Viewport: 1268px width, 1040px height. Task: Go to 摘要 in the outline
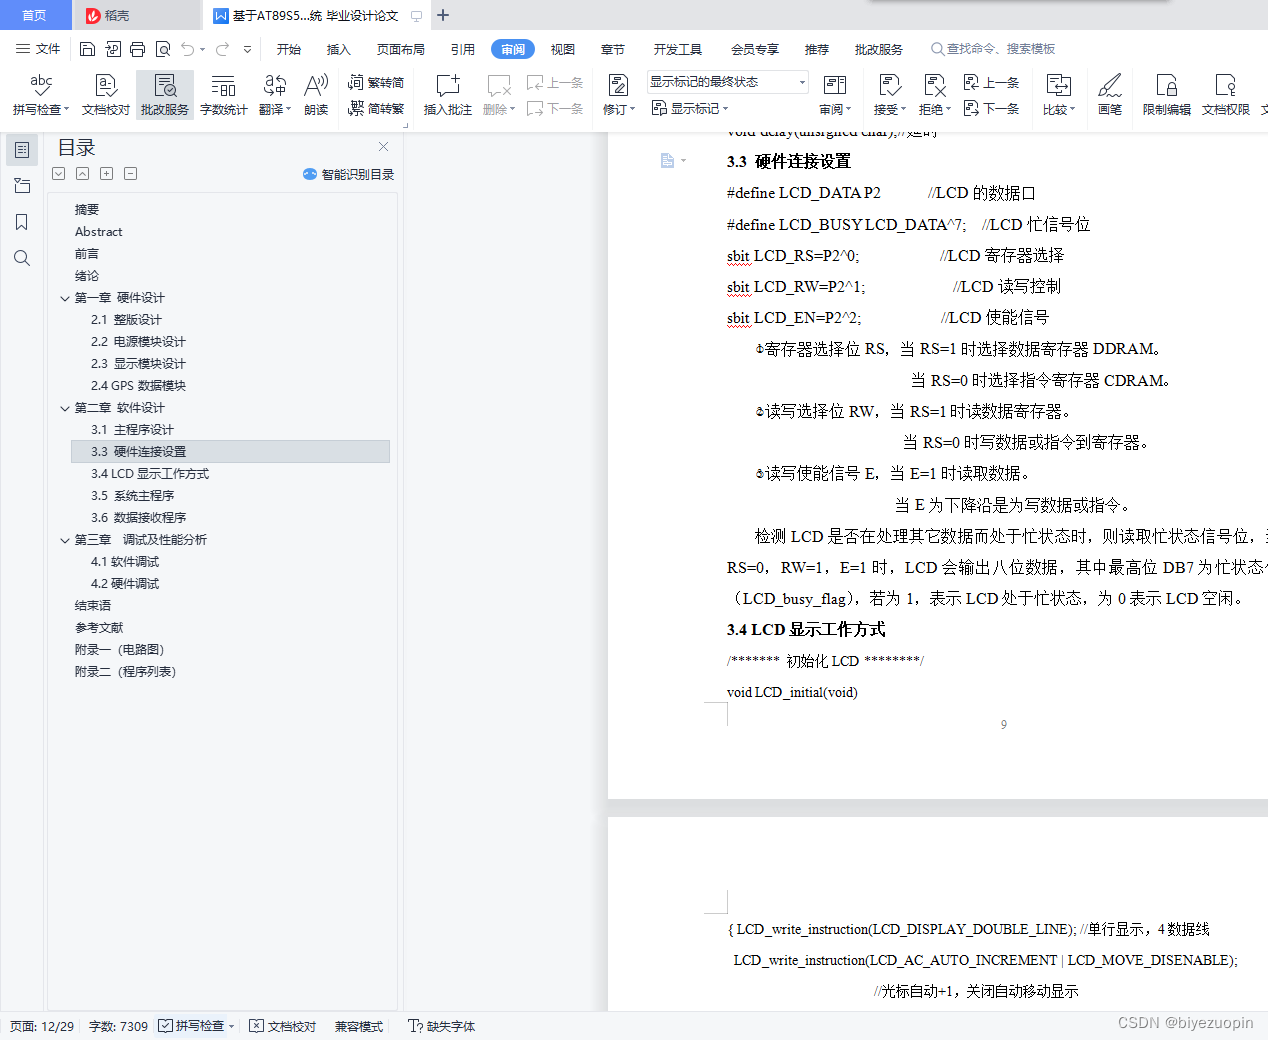click(x=87, y=210)
